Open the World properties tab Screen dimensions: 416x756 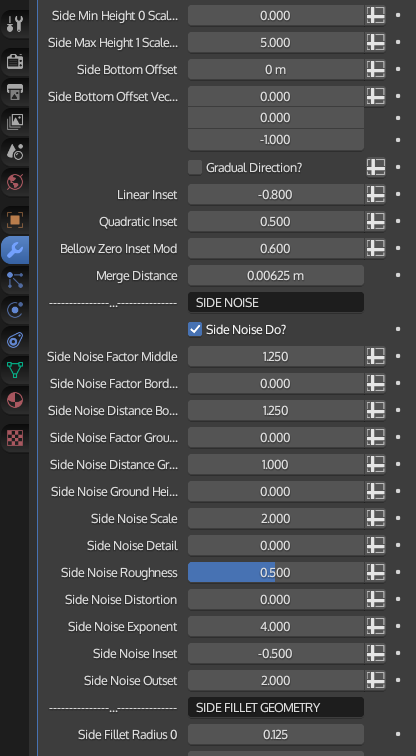point(15,182)
